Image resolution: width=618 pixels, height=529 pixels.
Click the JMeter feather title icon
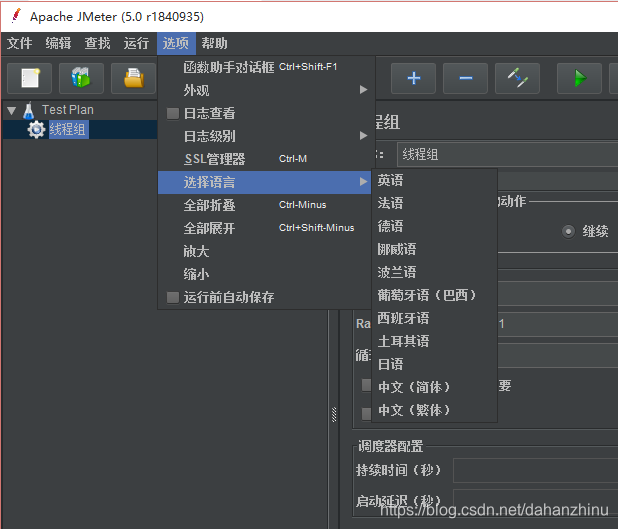click(16, 16)
